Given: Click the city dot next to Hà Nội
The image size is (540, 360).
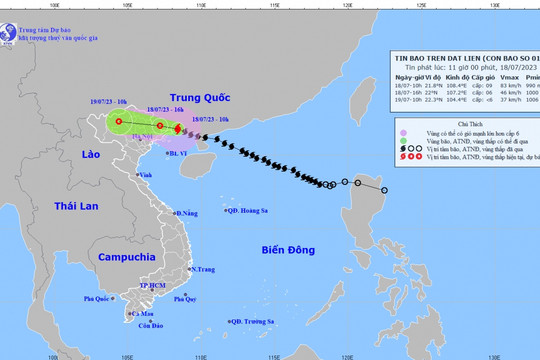Looking at the screenshot, I should tap(141, 140).
